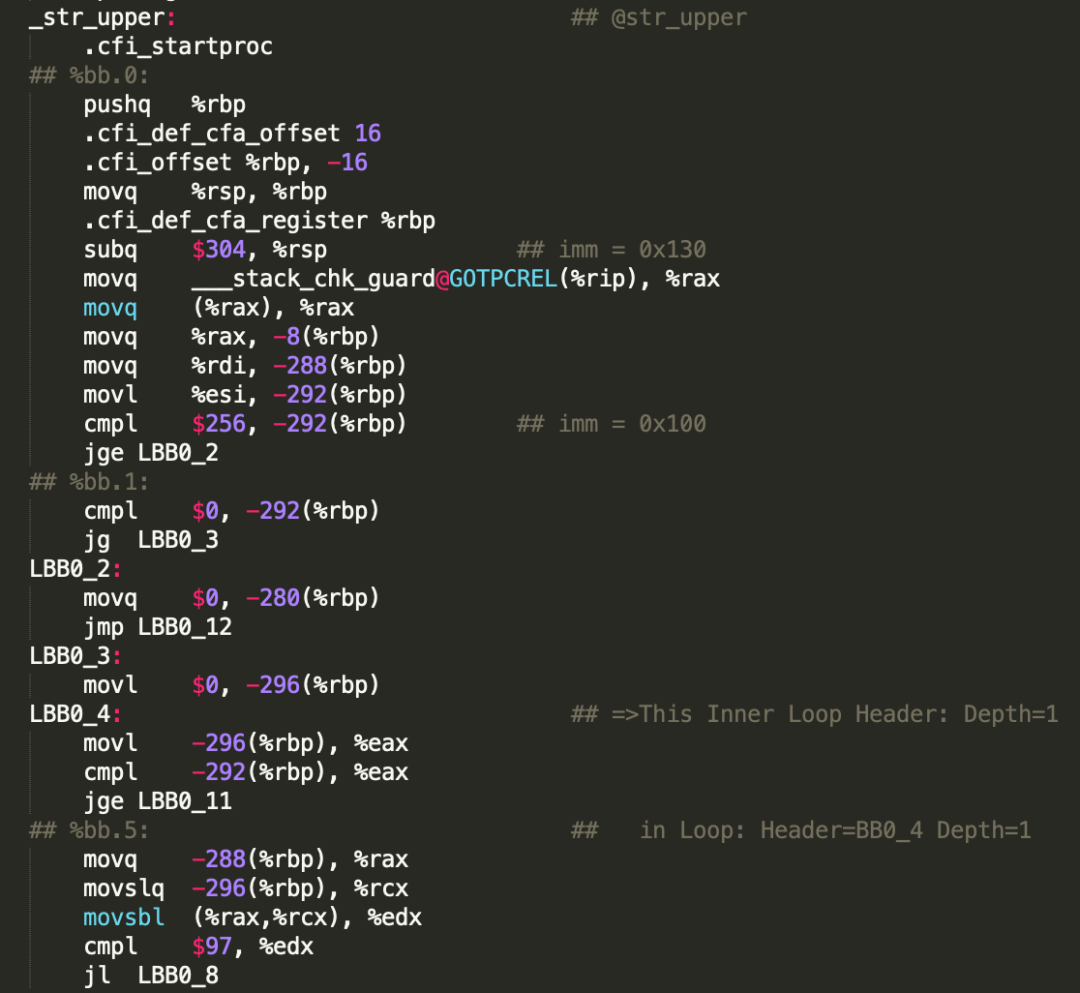Click the ## imm = 0x100 comment

tap(612, 424)
